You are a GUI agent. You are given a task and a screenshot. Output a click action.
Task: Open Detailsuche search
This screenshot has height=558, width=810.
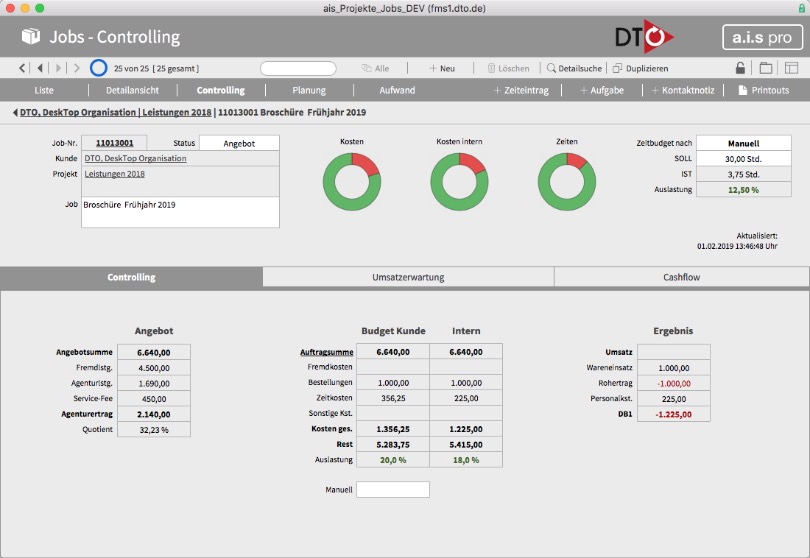click(574, 68)
